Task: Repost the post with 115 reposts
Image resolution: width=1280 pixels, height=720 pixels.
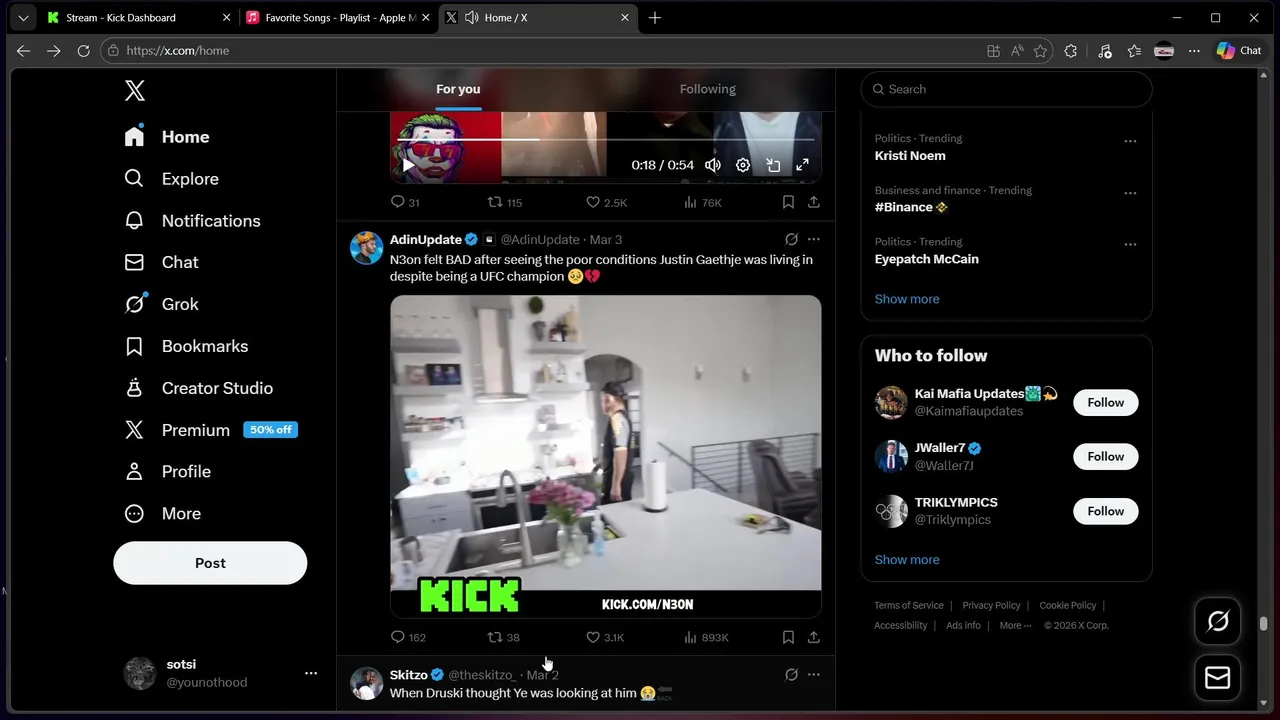Action: click(x=504, y=202)
